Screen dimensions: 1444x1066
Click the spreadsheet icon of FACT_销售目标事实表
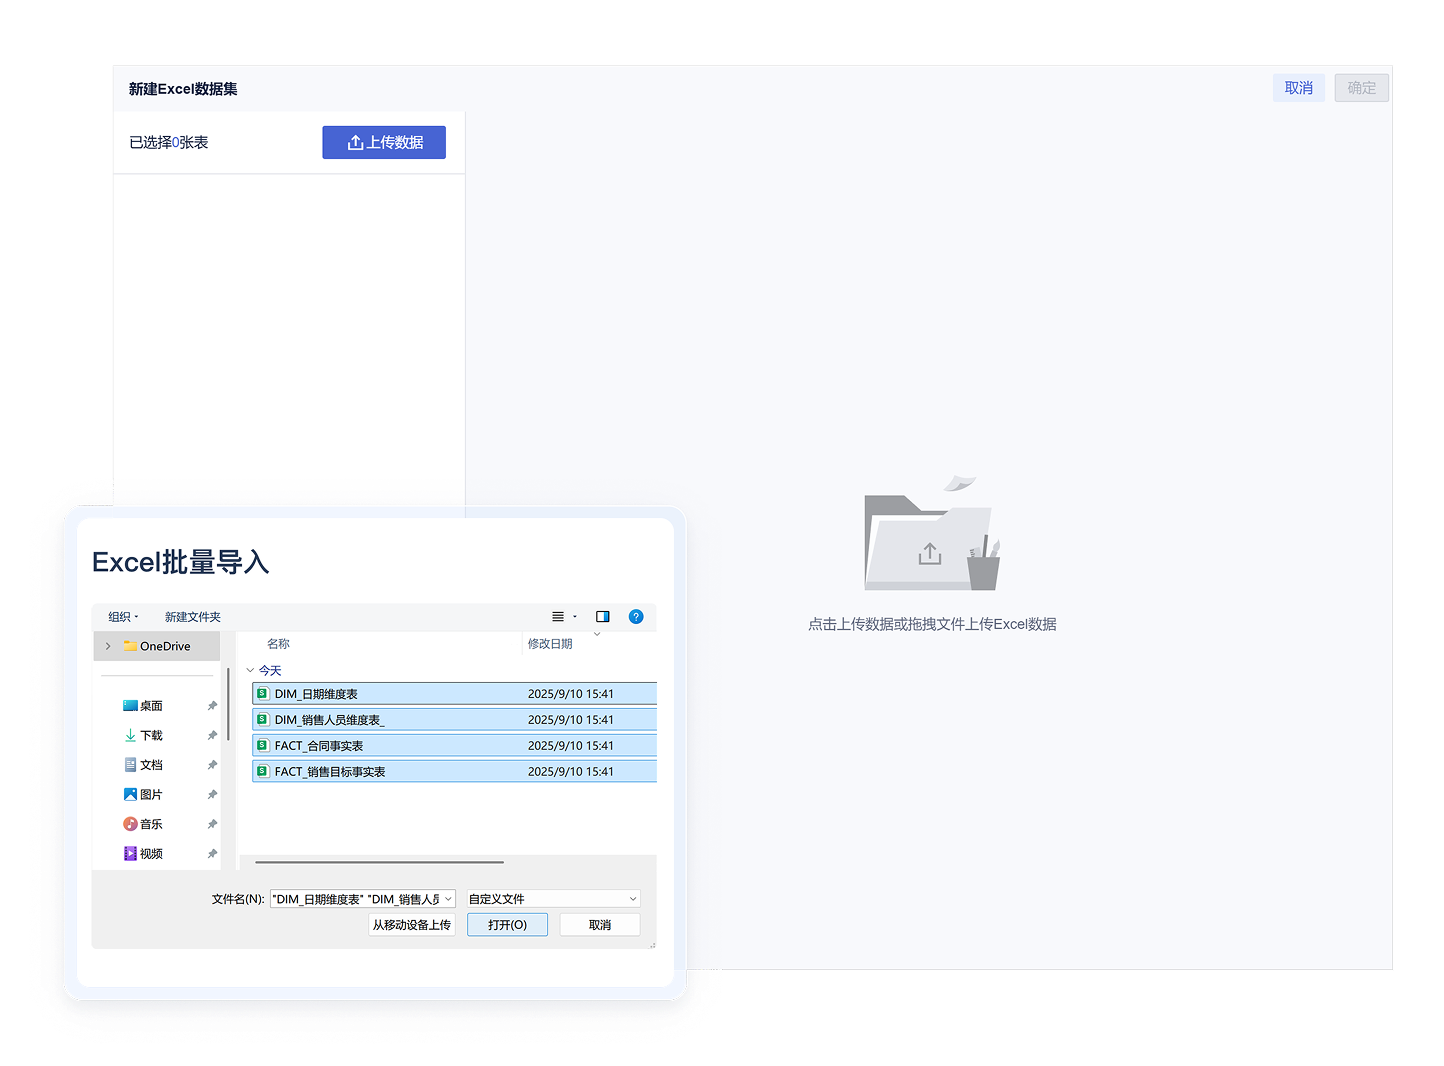click(x=263, y=772)
